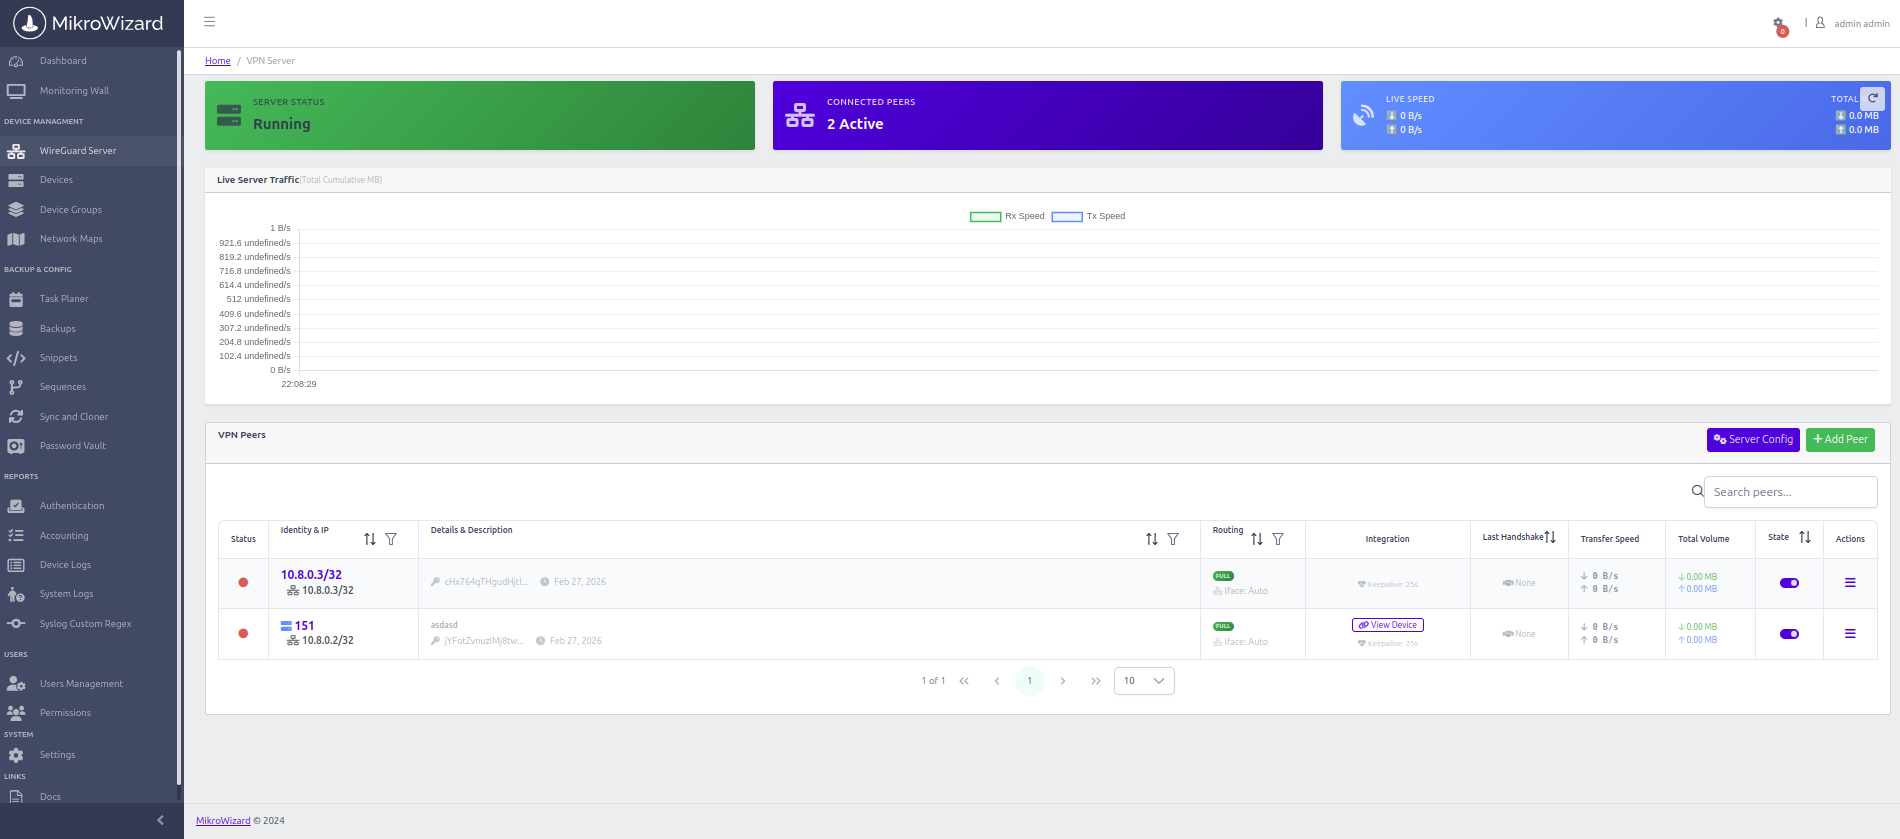Open rows per page dropdown
This screenshot has height=839, width=1900.
[1143, 681]
